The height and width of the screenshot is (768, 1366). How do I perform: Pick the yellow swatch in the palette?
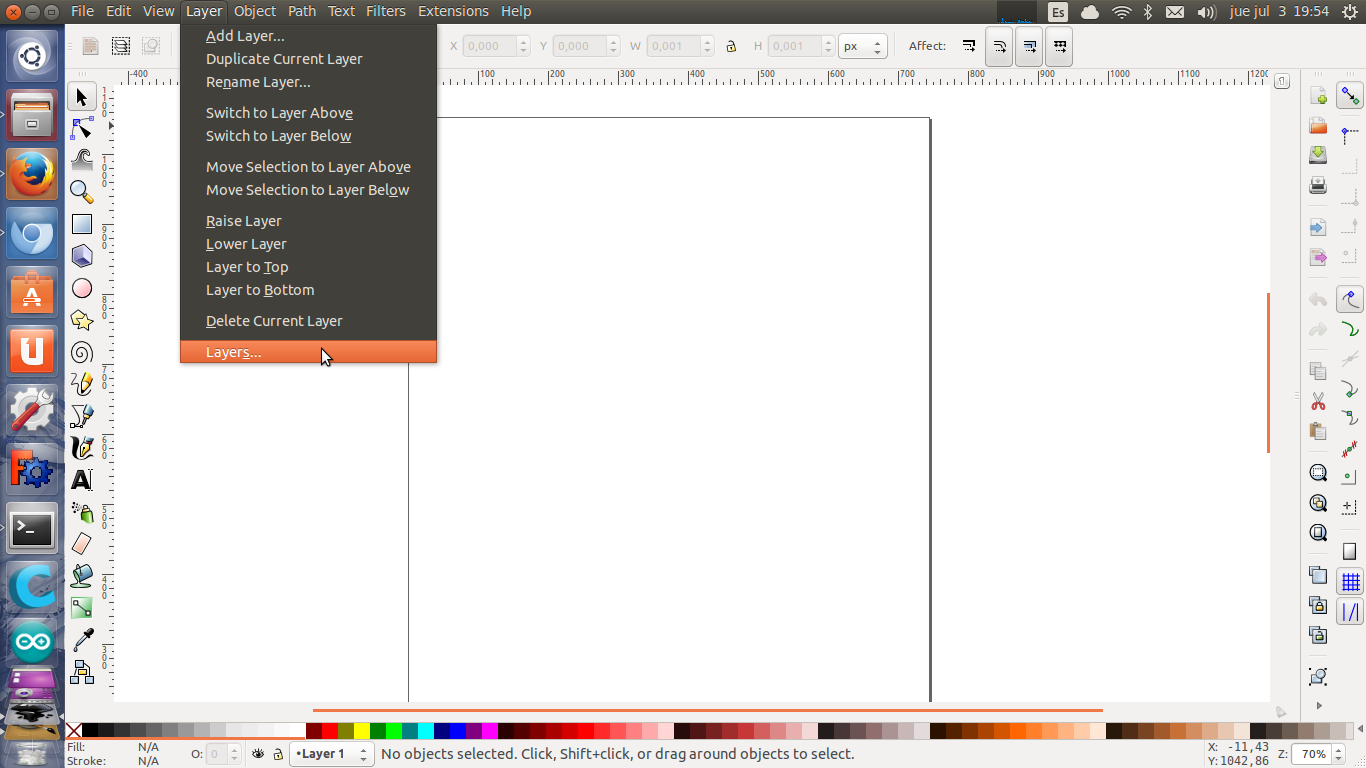point(361,731)
